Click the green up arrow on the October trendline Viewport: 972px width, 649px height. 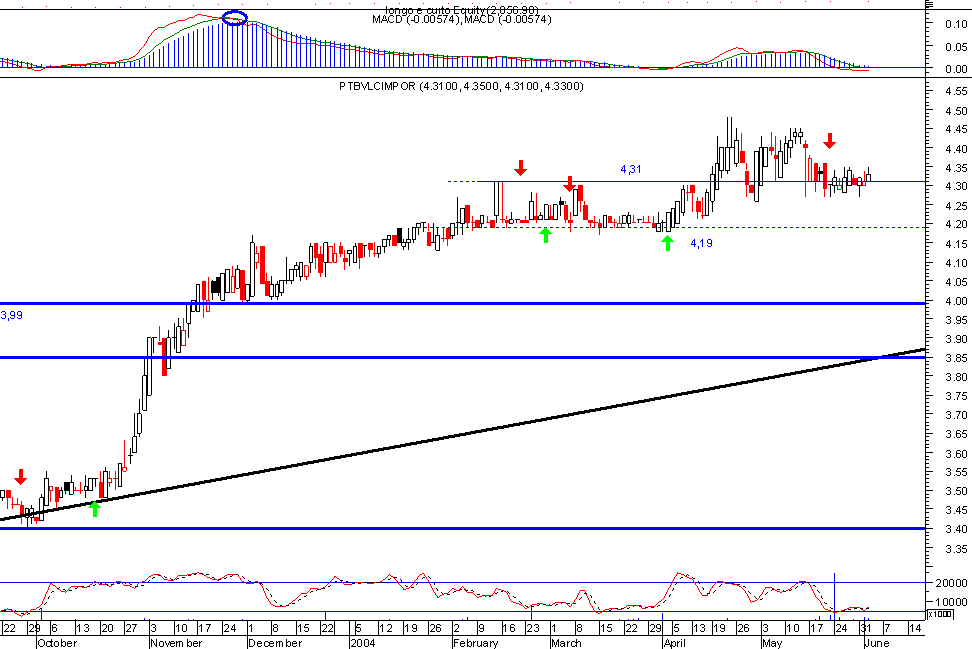(x=94, y=508)
